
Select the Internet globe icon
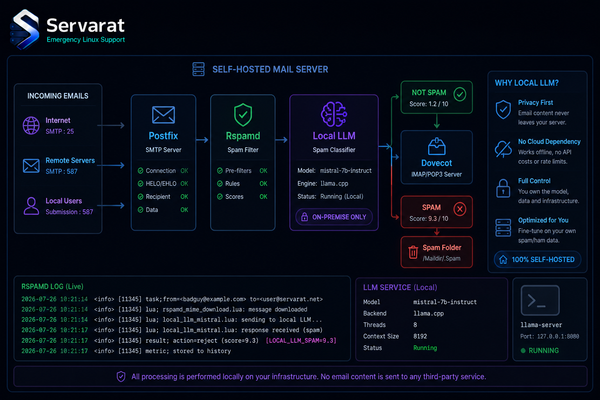(31, 126)
